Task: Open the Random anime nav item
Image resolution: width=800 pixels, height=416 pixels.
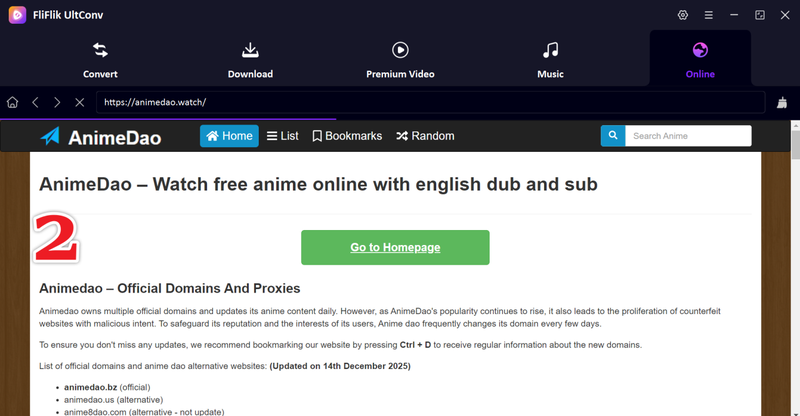Action: pyautogui.click(x=425, y=136)
